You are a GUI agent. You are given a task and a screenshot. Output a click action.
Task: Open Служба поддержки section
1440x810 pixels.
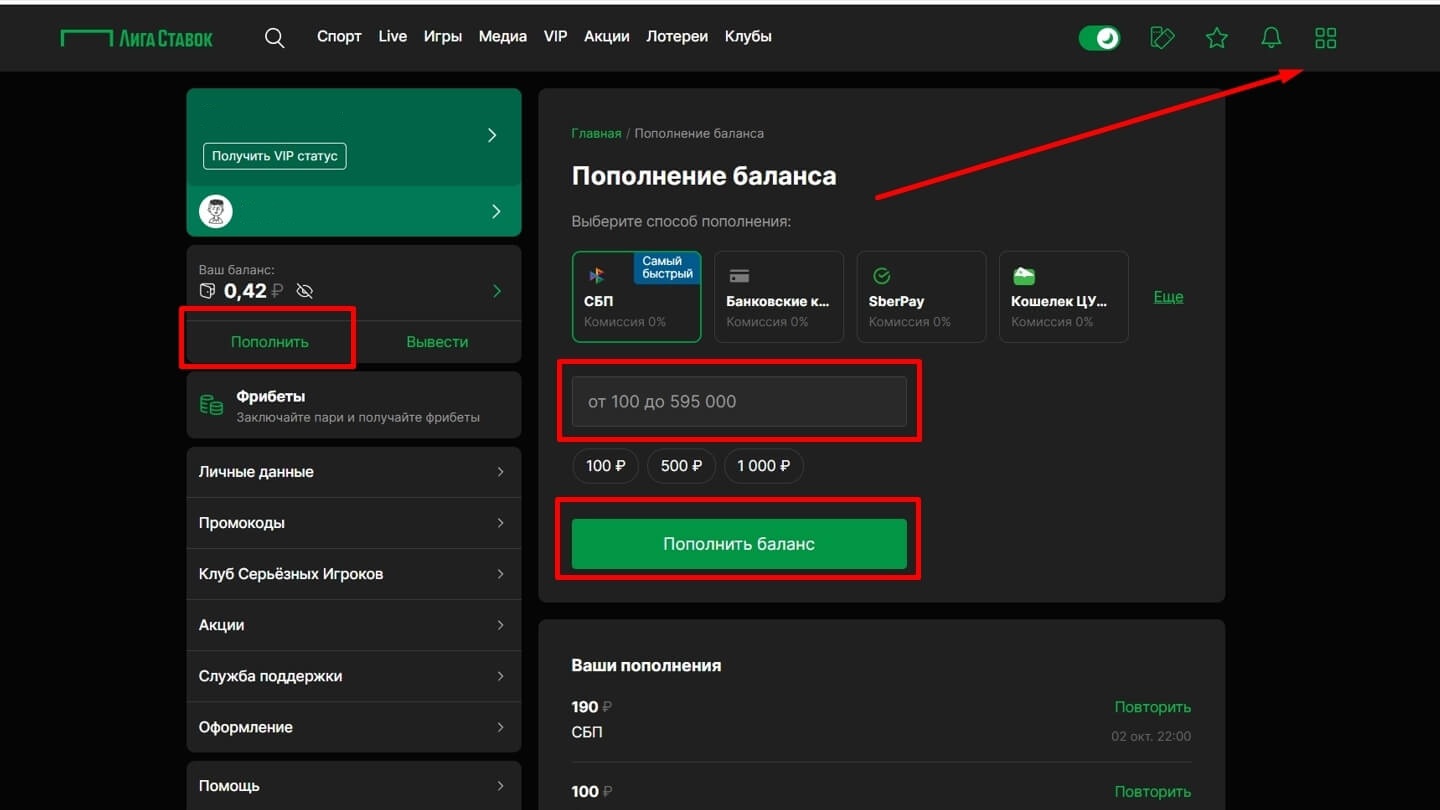point(354,676)
